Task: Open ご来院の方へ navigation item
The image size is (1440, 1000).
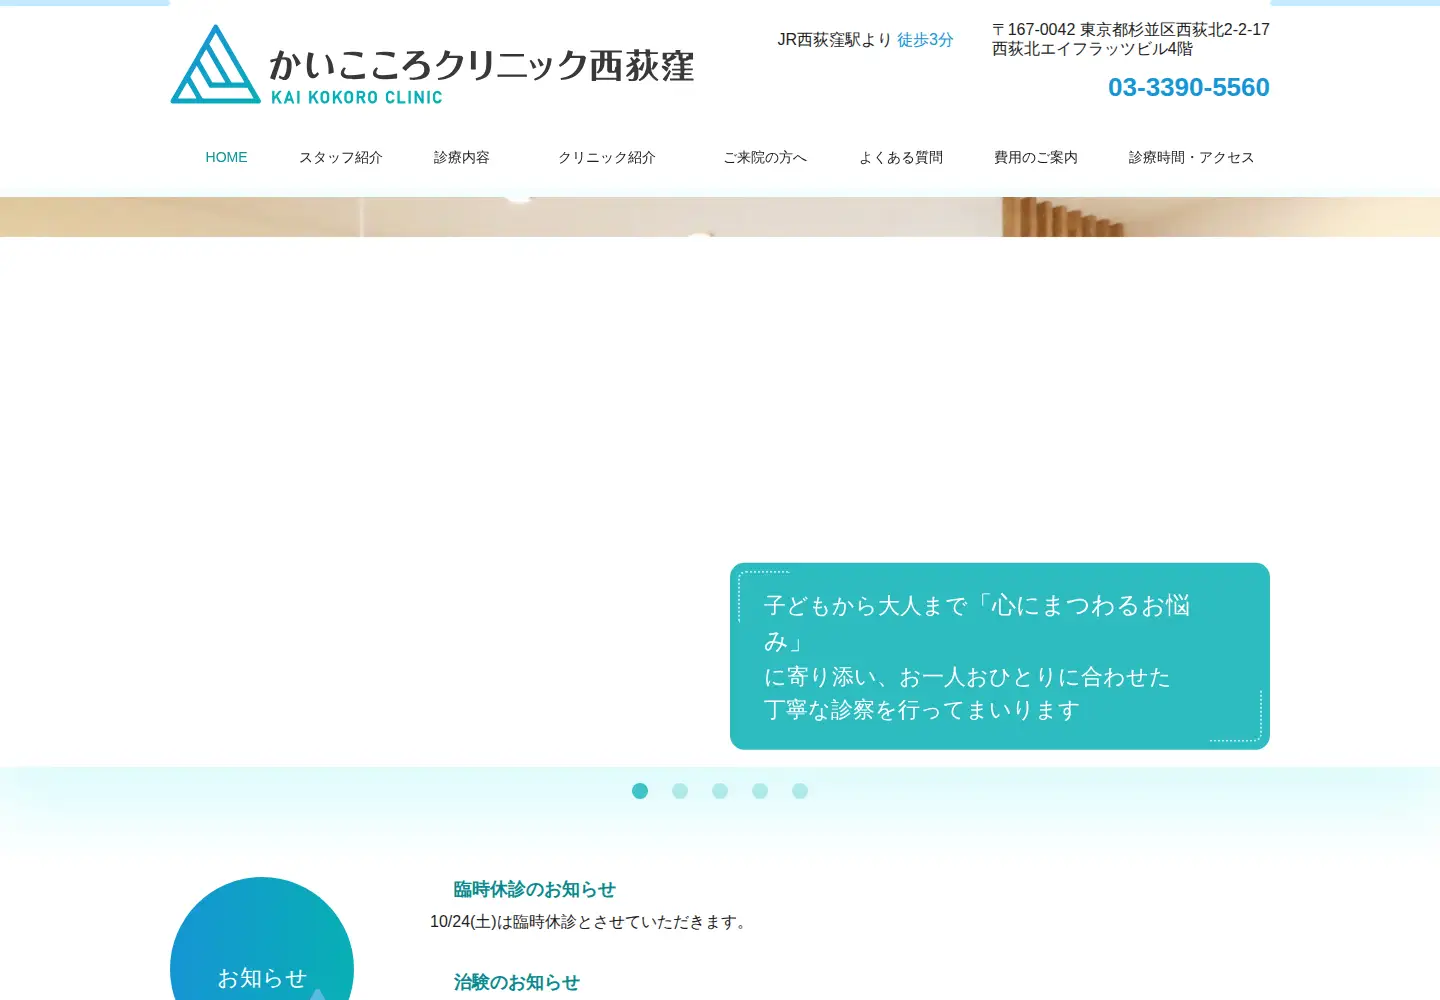Action: [765, 157]
